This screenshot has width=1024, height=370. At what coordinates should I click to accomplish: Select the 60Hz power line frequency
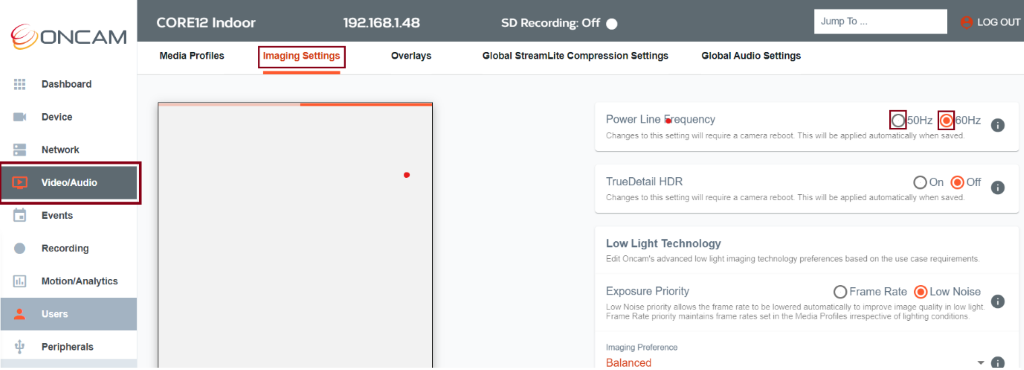click(x=946, y=120)
